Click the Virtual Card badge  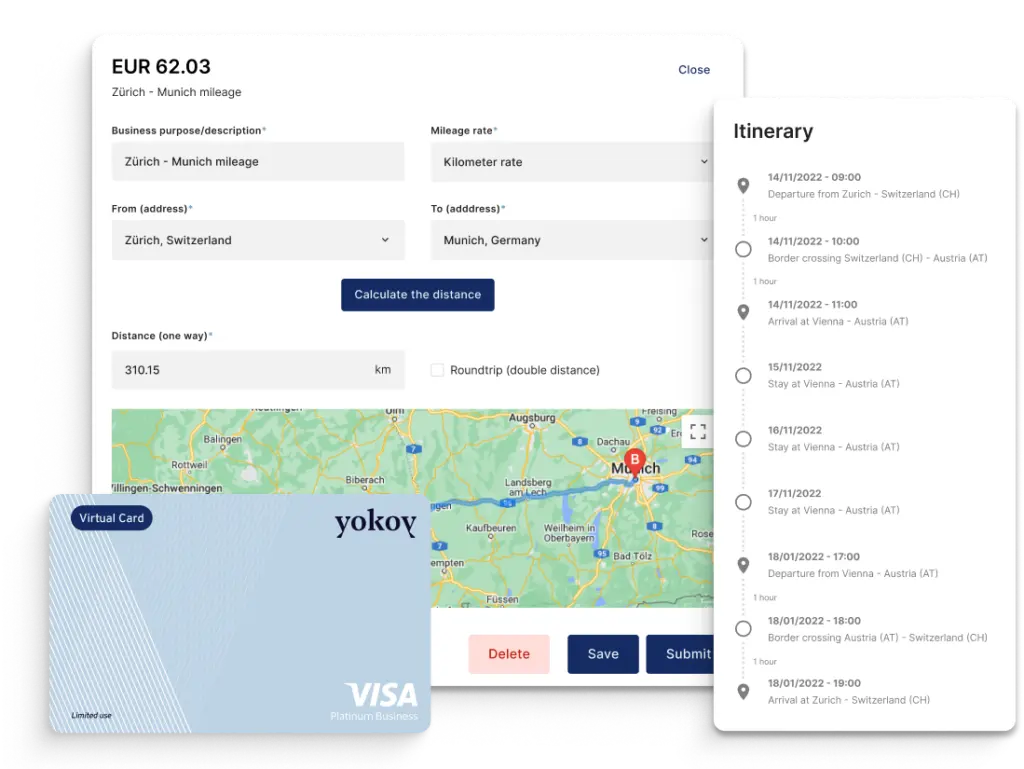(112, 518)
